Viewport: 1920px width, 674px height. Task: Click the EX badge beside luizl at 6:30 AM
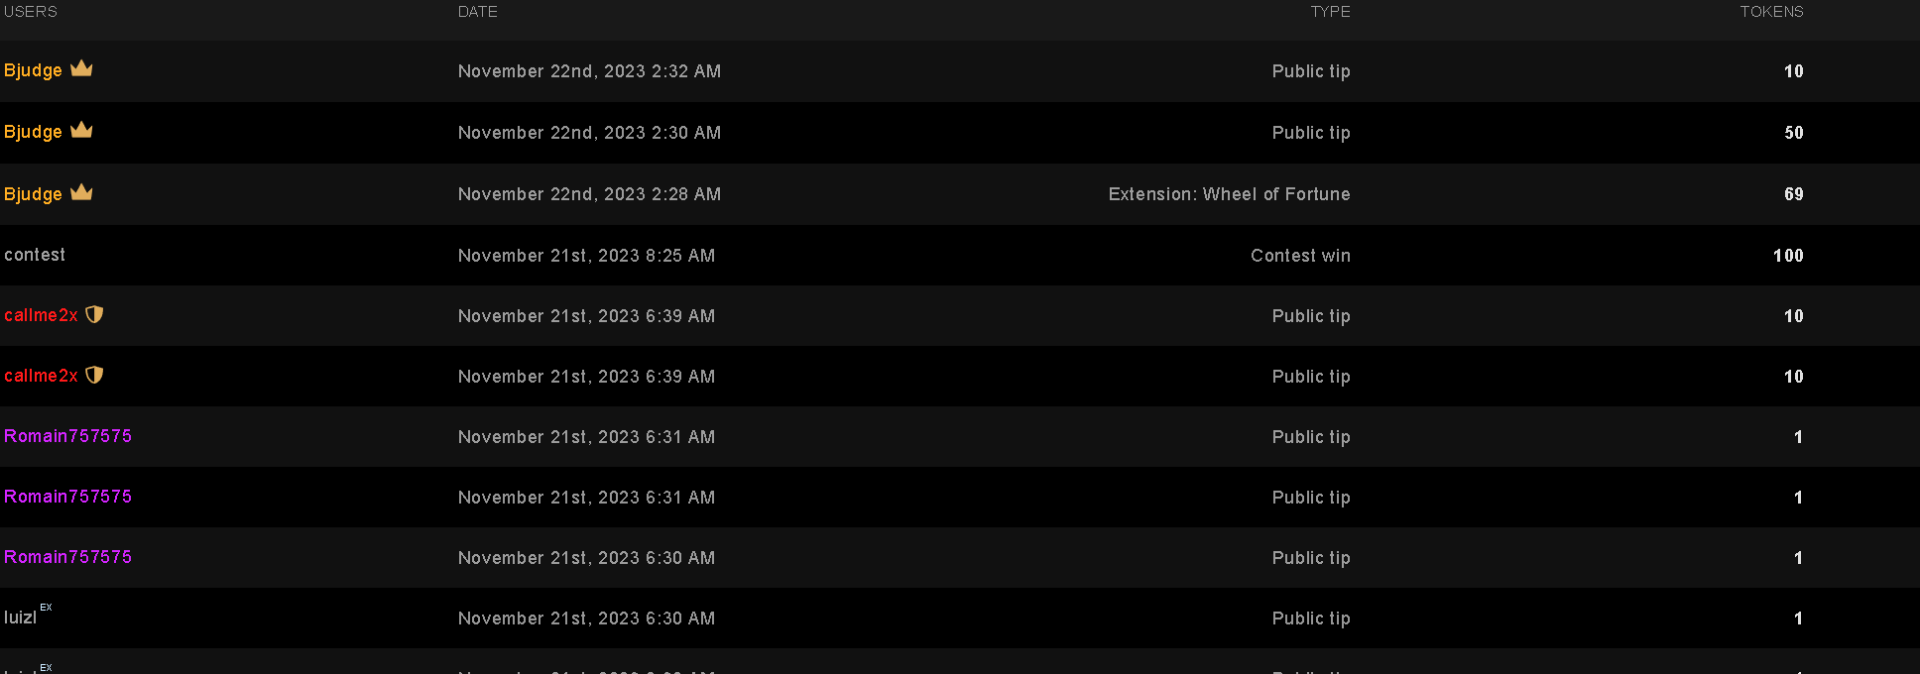pos(46,608)
